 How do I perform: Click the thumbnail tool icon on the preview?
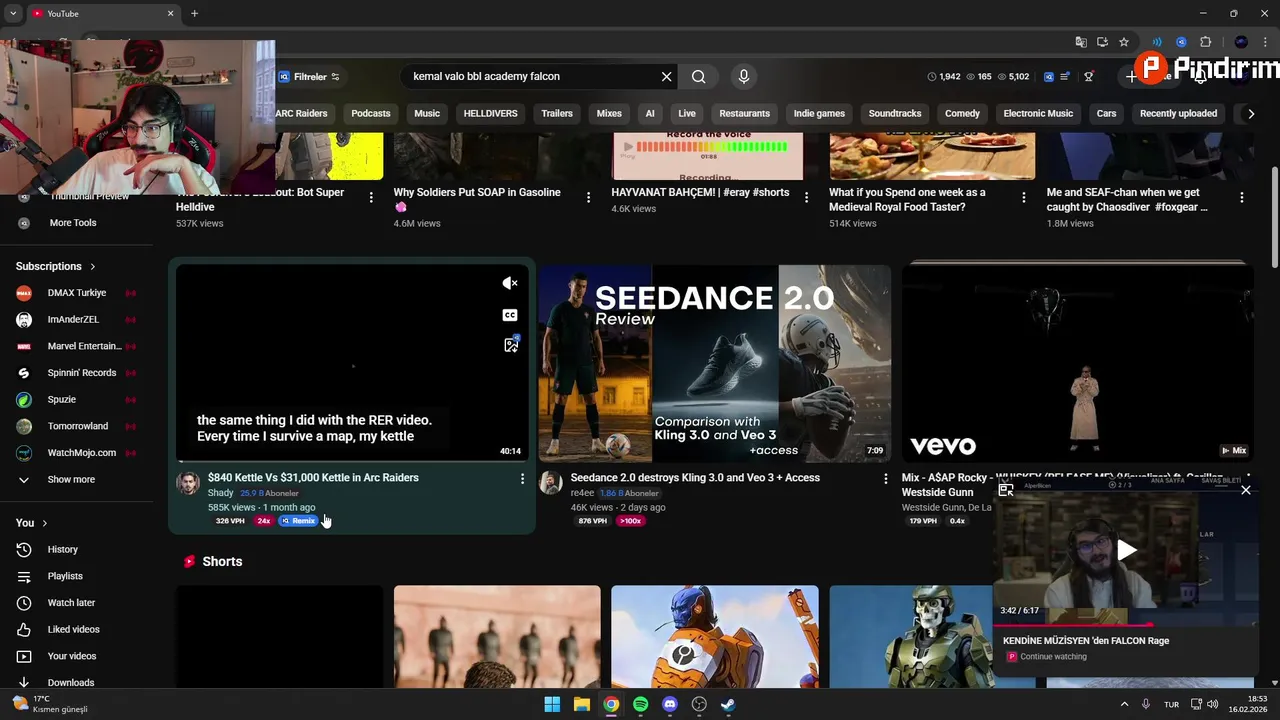tap(511, 344)
